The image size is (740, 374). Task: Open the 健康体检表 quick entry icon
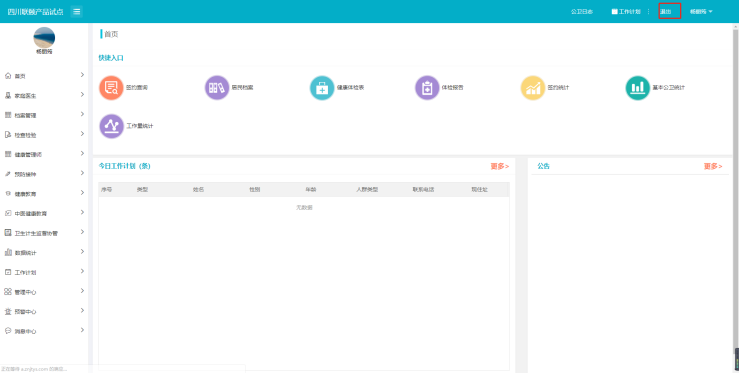(x=322, y=88)
